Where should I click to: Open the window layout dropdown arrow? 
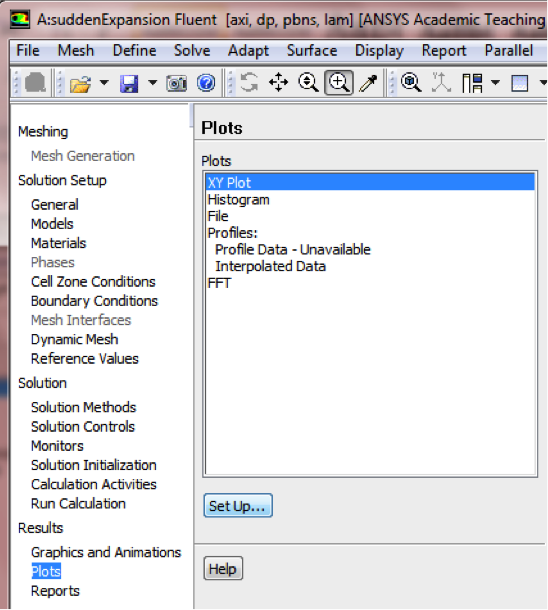pyautogui.click(x=495, y=82)
